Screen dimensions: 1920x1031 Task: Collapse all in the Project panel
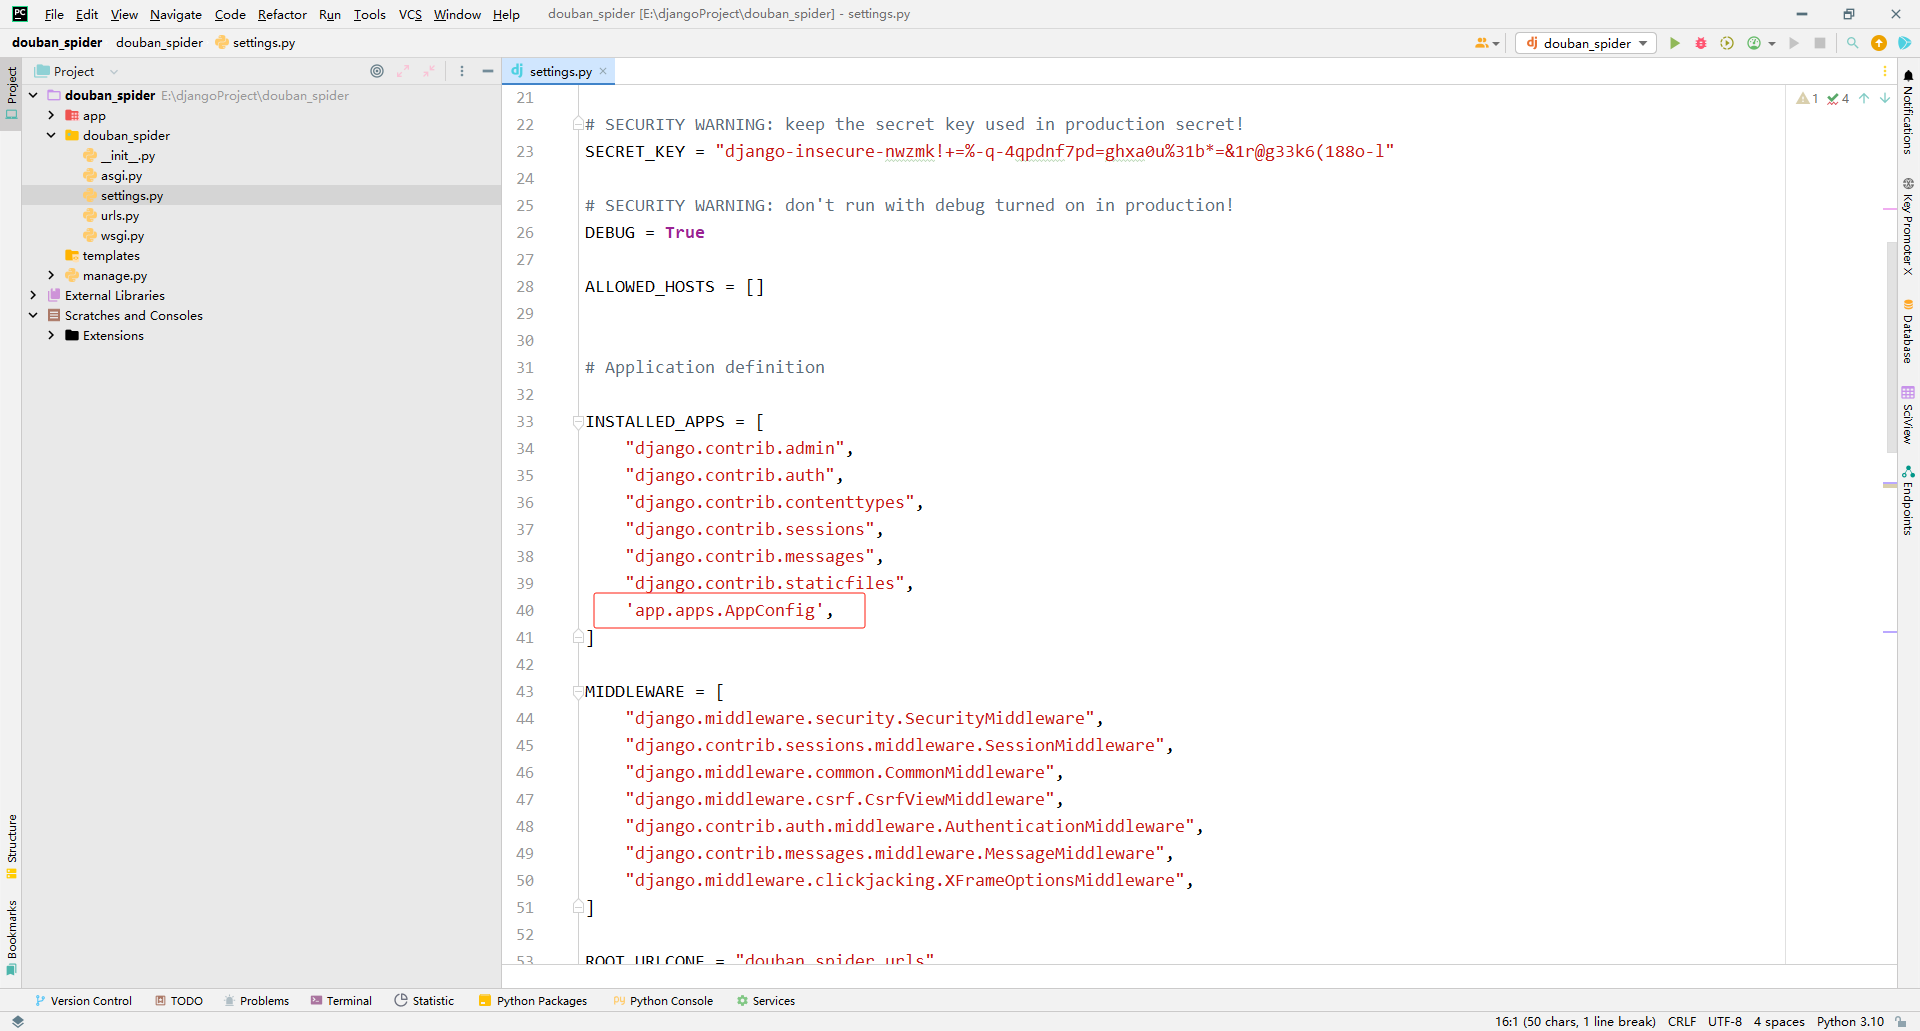429,71
